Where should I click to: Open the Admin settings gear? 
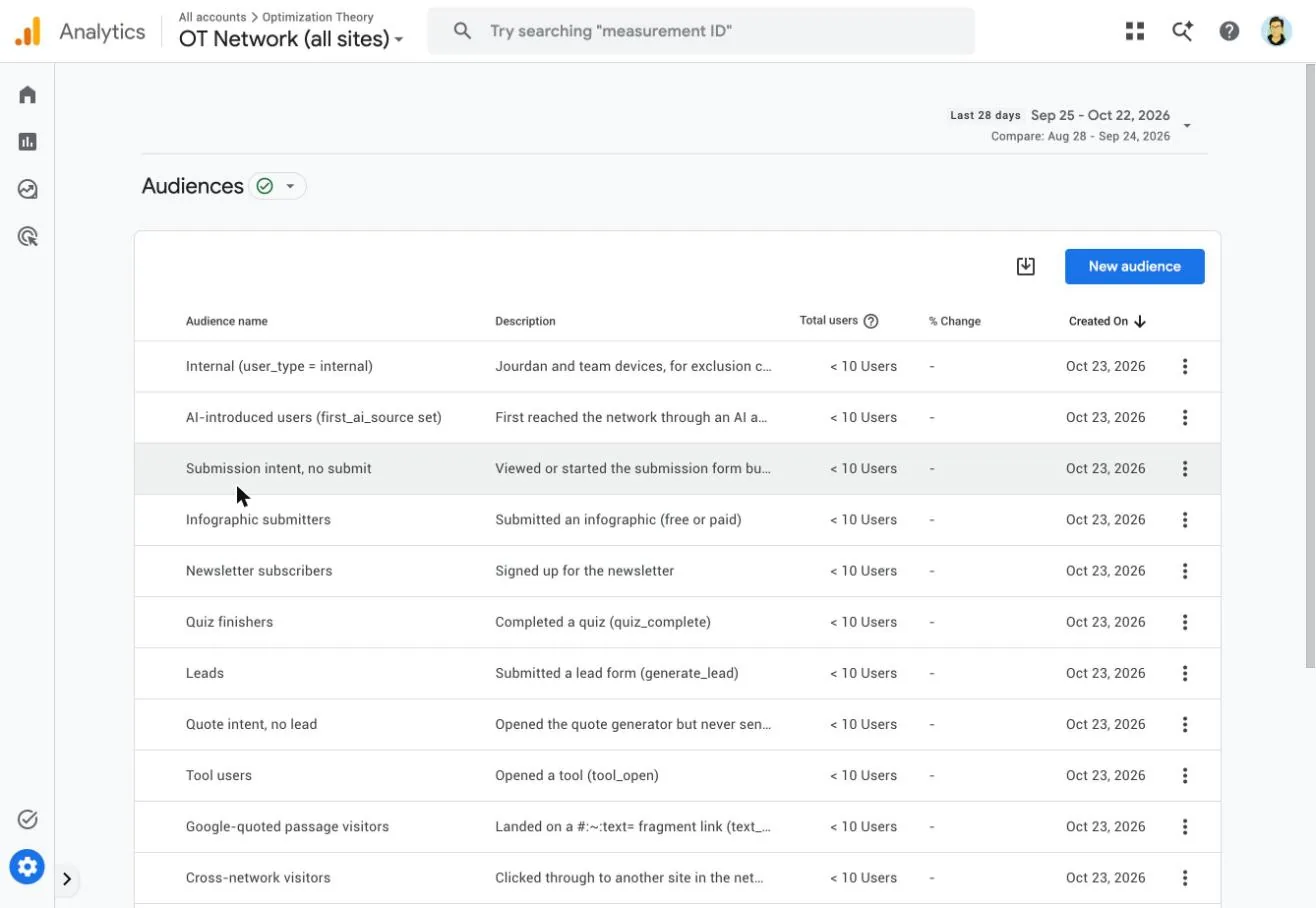(27, 866)
